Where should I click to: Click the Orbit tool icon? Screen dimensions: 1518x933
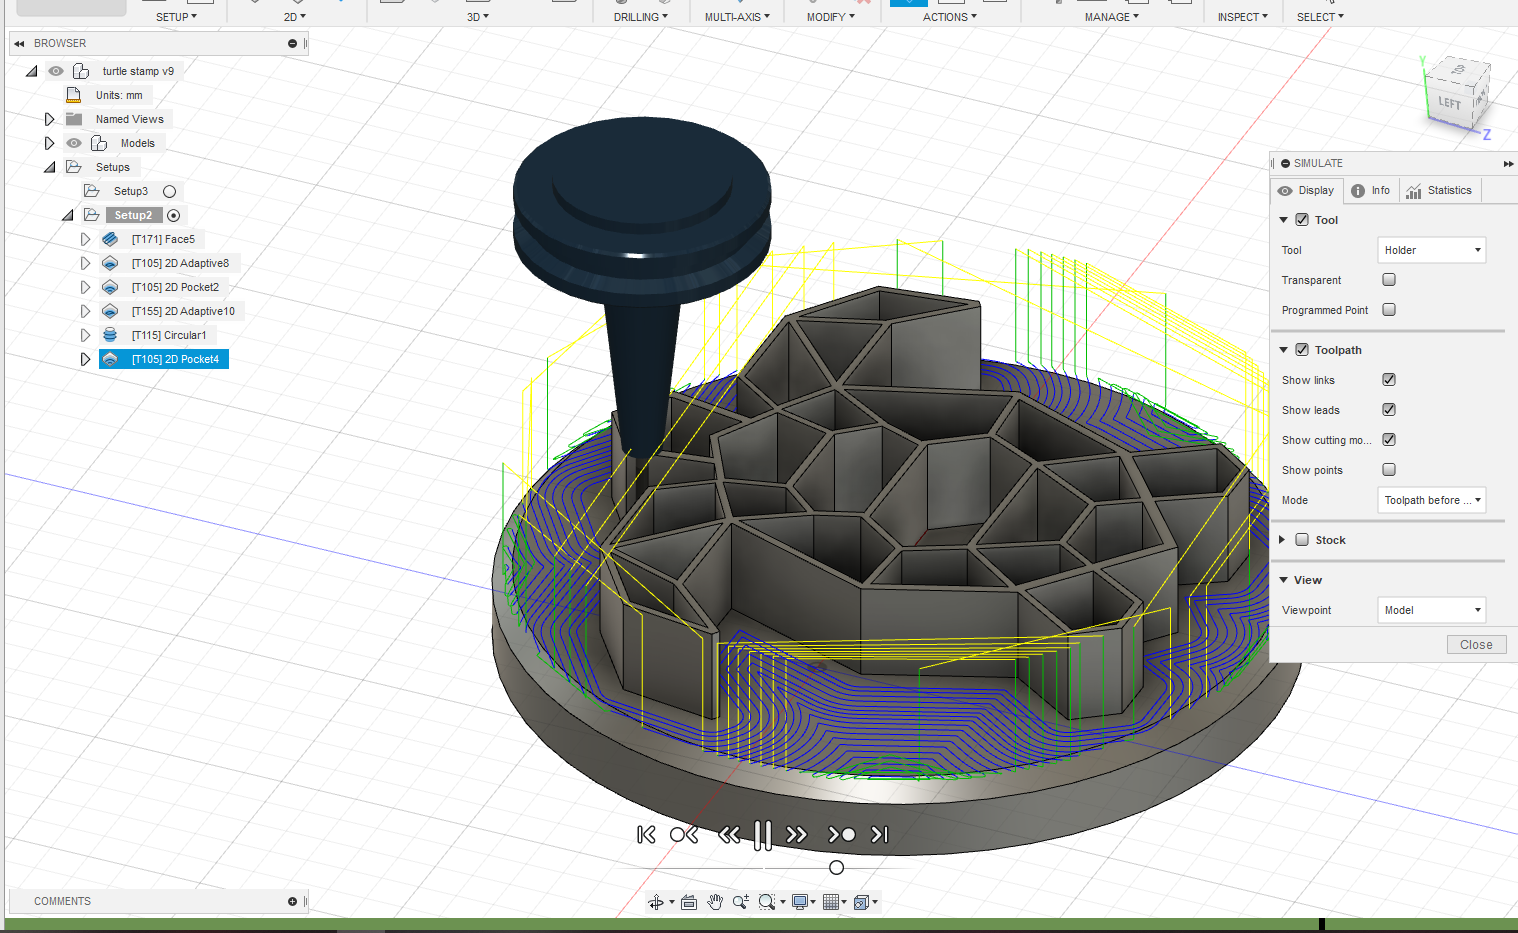pyautogui.click(x=656, y=902)
